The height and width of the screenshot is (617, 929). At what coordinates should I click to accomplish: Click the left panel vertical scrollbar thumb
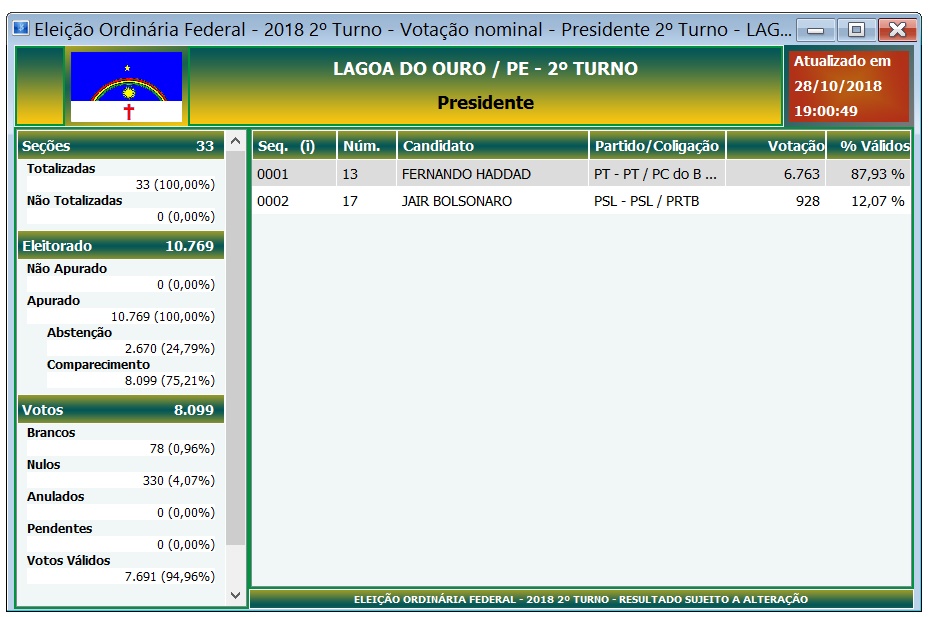[x=236, y=348]
